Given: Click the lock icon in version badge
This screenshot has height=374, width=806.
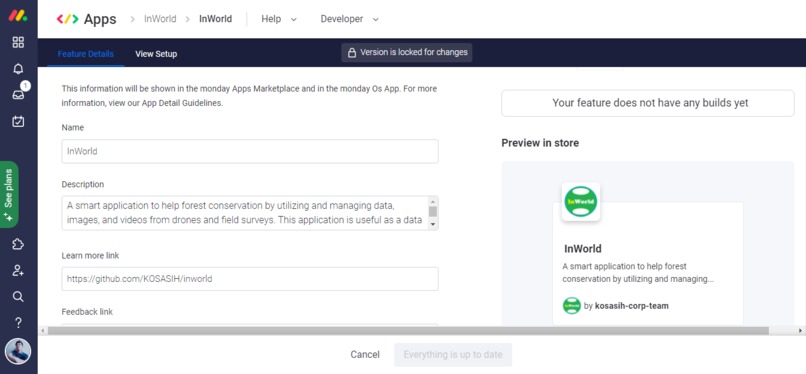Looking at the screenshot, I should [x=352, y=52].
